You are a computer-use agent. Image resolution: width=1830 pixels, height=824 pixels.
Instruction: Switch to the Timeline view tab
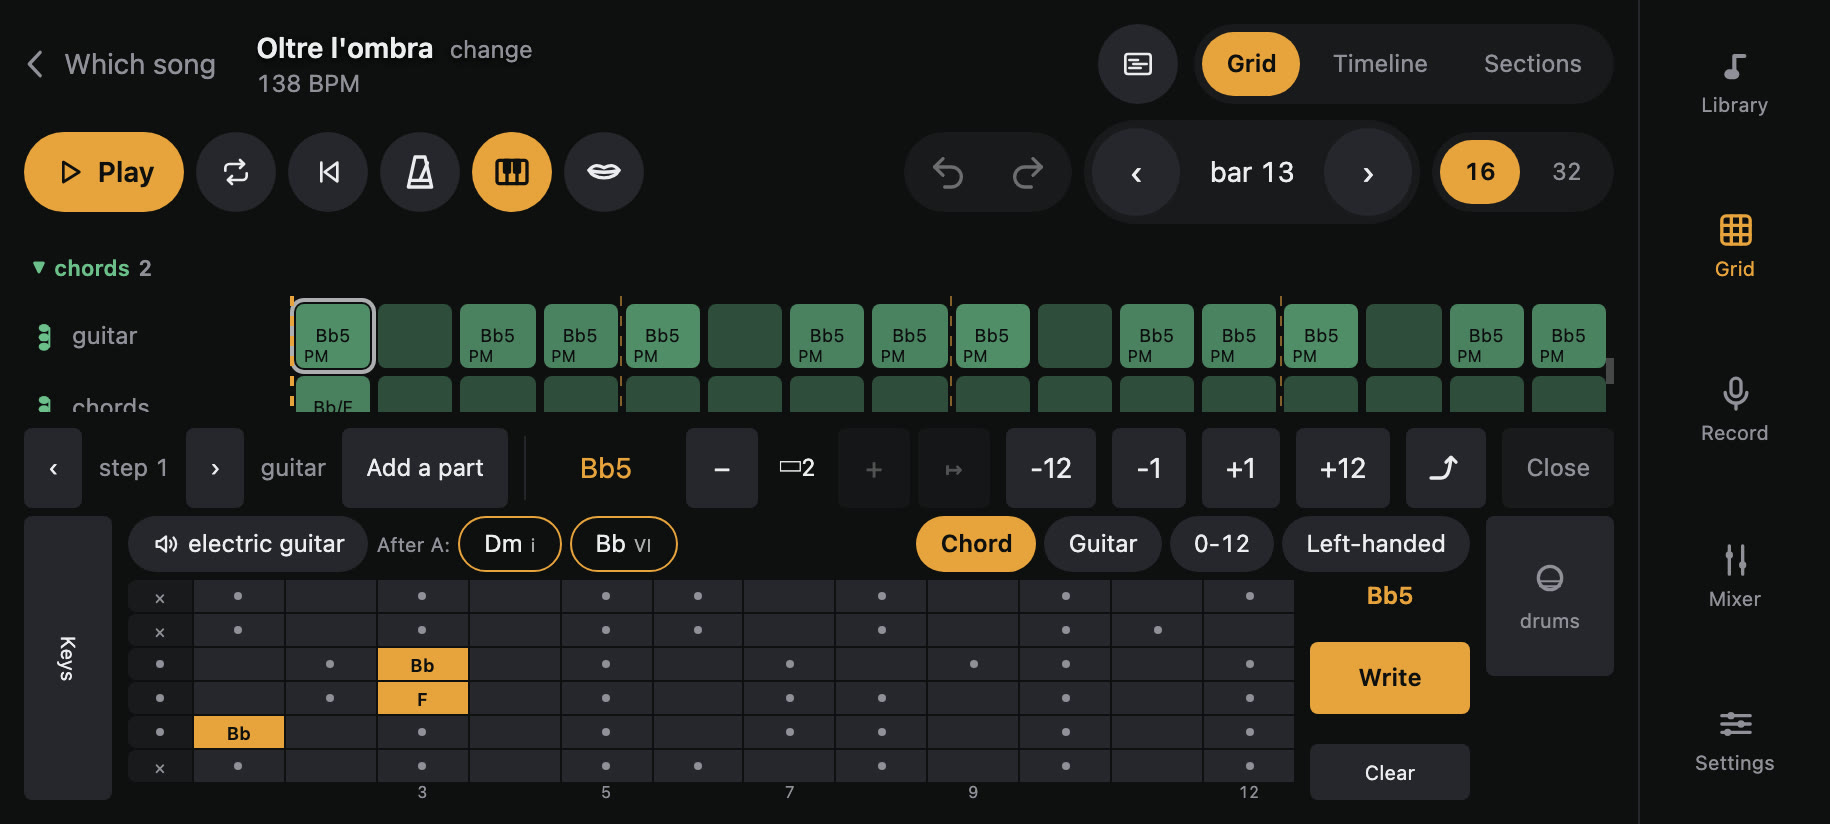[x=1380, y=64]
